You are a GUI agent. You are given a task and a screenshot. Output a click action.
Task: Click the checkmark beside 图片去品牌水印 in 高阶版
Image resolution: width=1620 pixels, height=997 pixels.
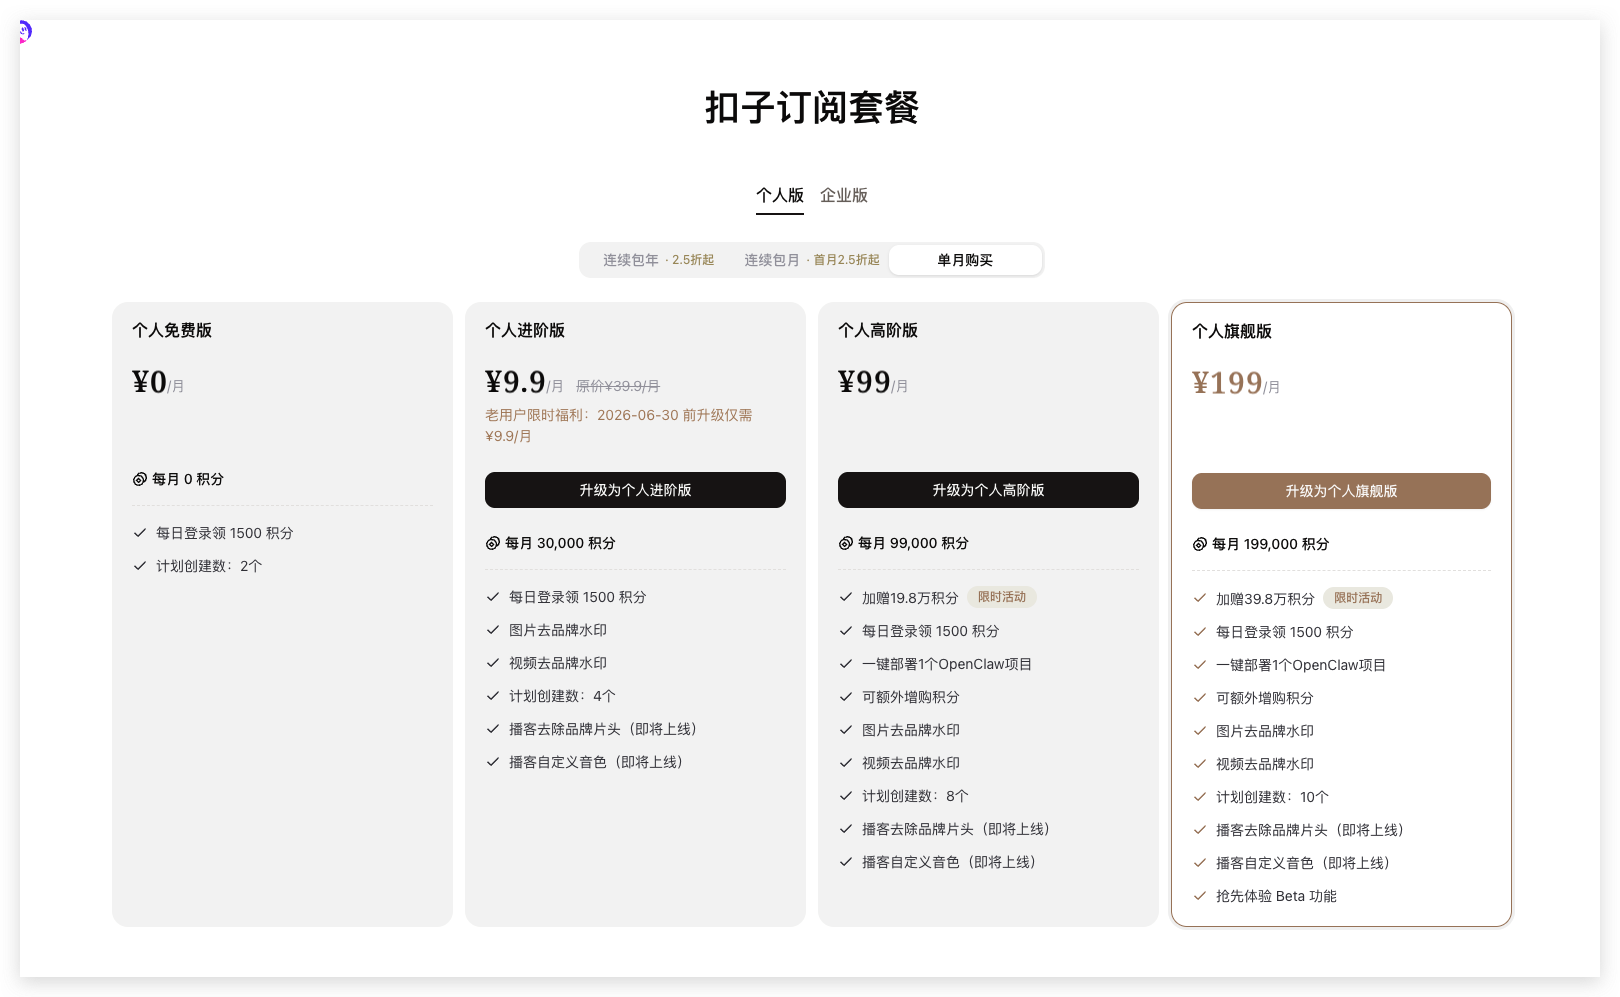[x=846, y=730]
